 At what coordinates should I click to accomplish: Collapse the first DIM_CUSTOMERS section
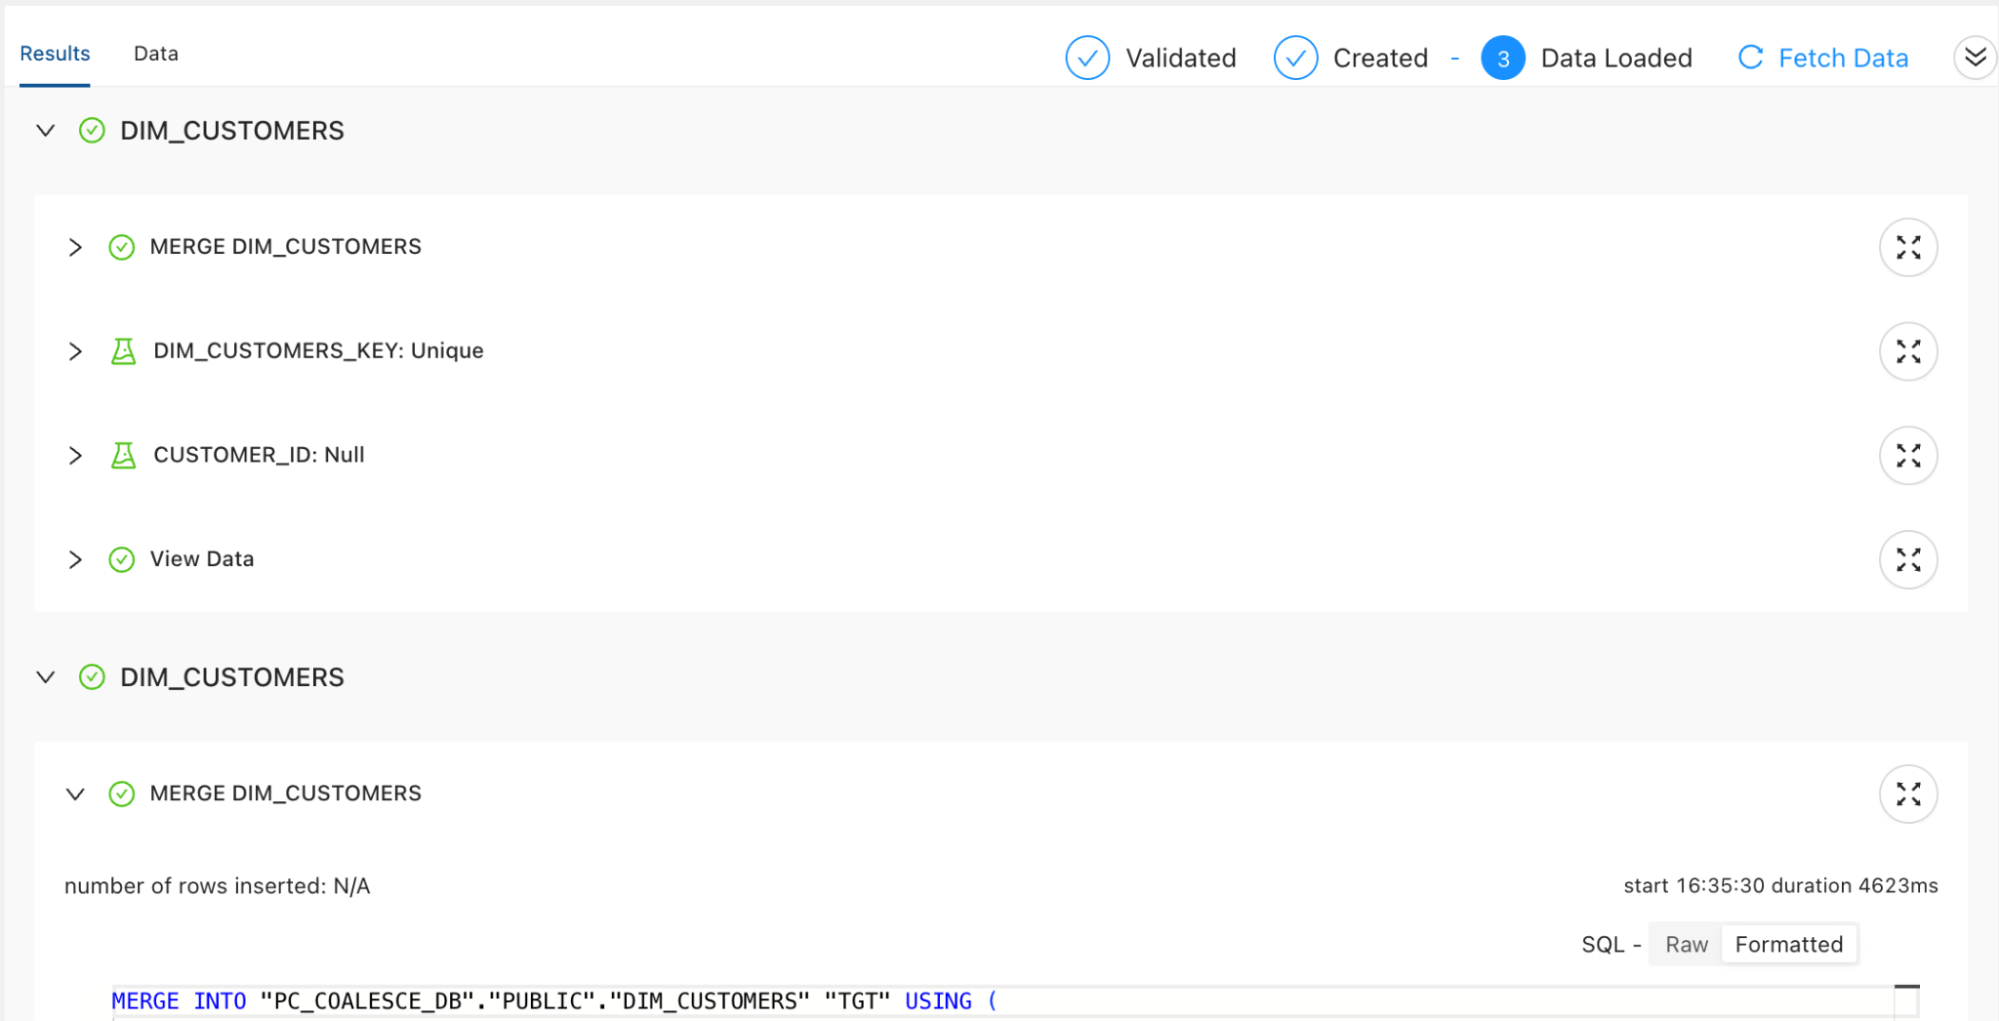coord(45,130)
